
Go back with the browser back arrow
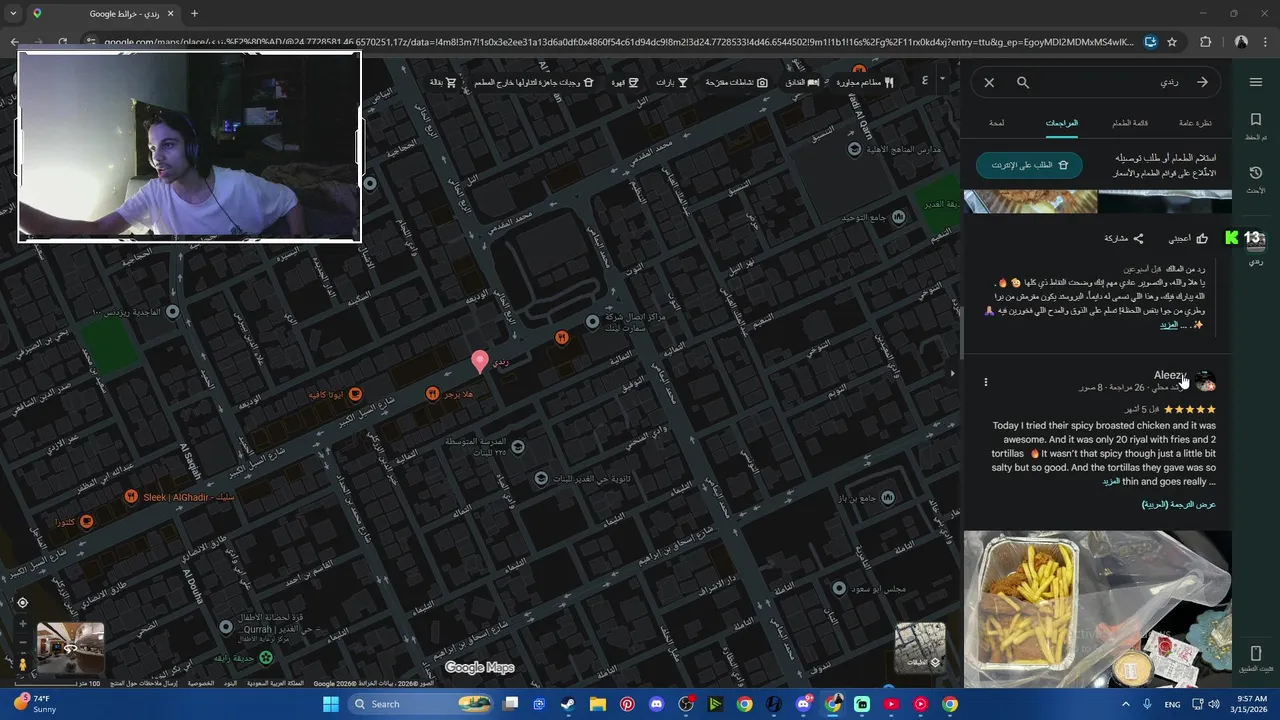click(x=14, y=42)
